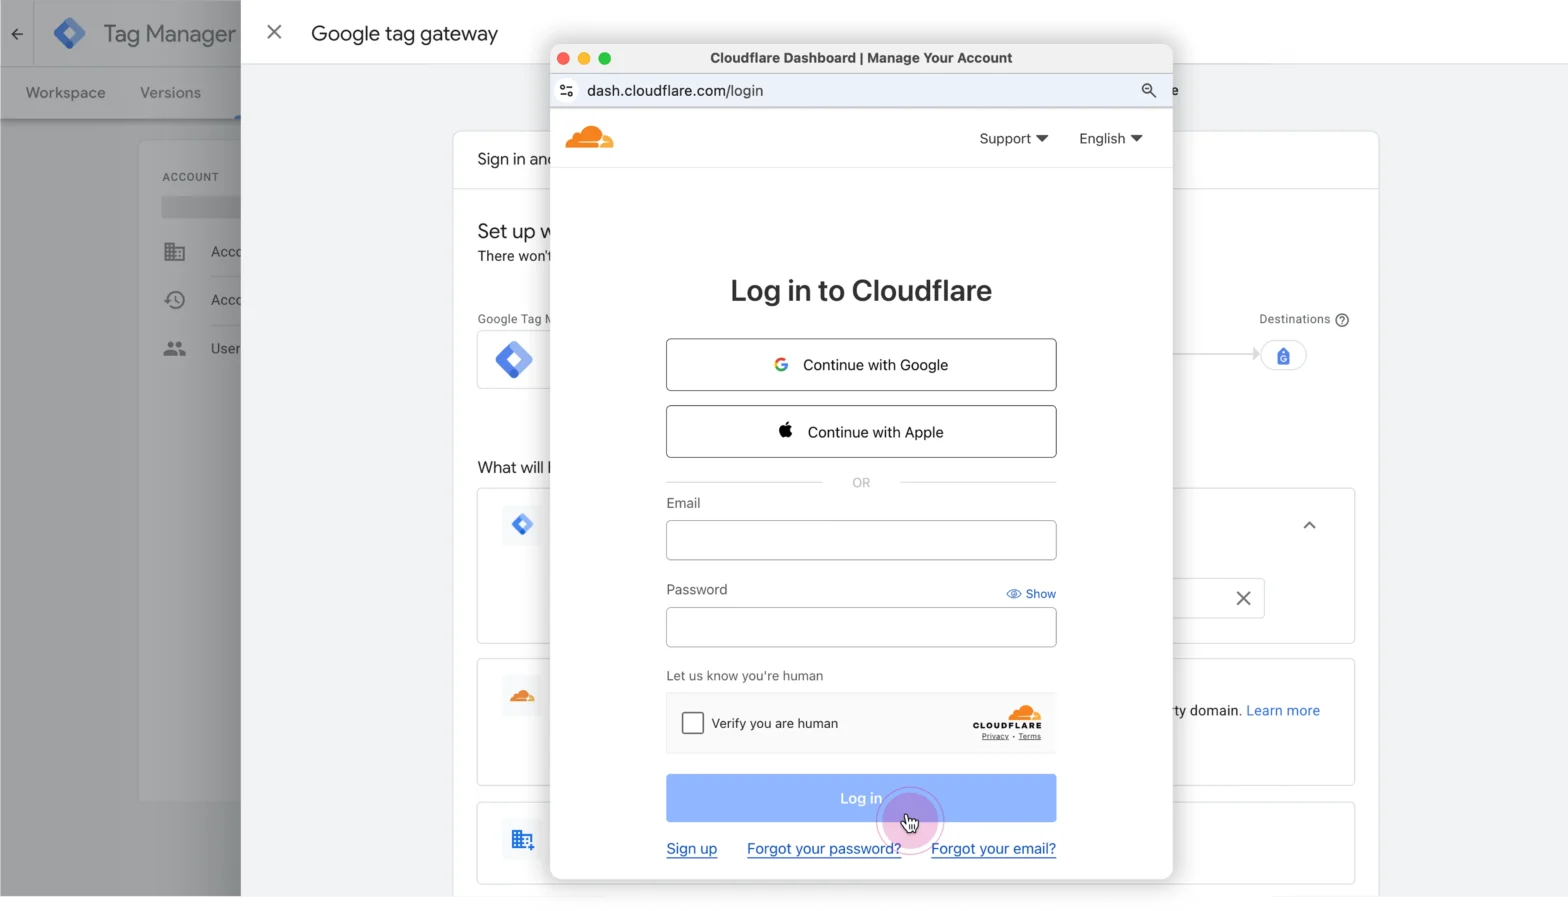Continue with Google sign-in
Viewport: 1568px width, 911px height.
tap(861, 365)
